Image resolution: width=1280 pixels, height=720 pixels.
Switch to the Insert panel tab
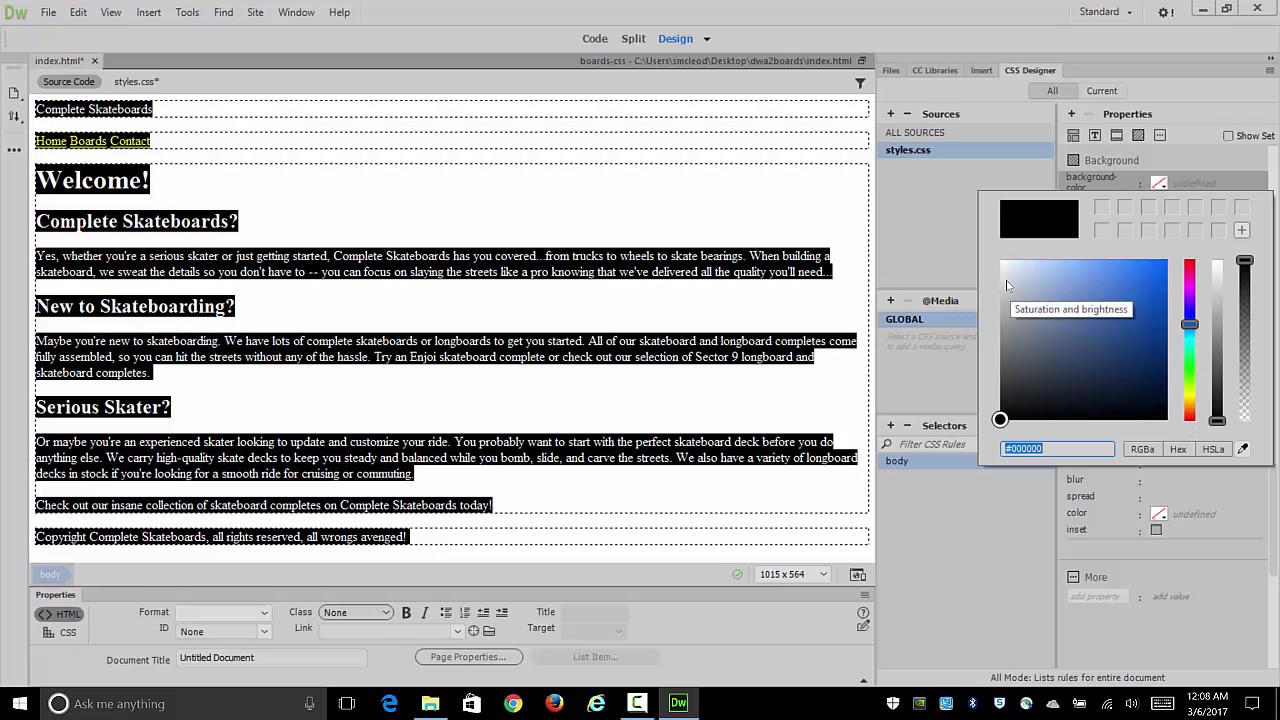981,71
